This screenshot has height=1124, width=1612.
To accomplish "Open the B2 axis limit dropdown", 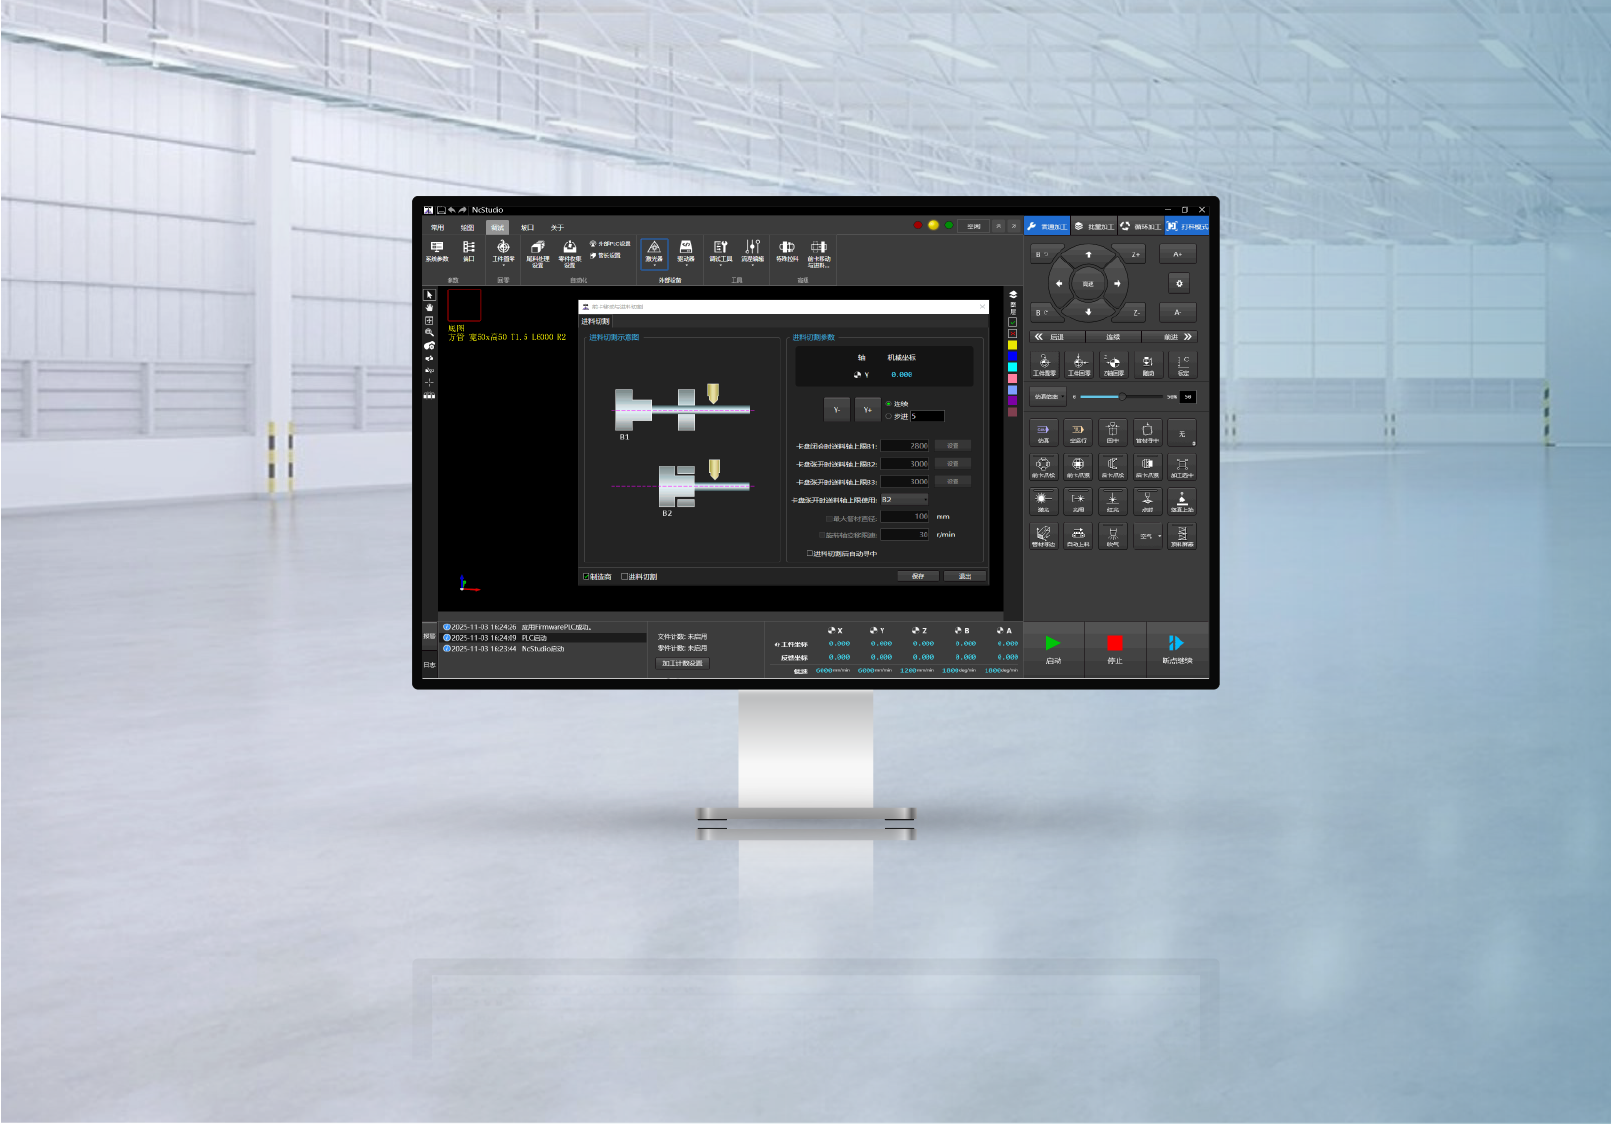I will 904,499.
